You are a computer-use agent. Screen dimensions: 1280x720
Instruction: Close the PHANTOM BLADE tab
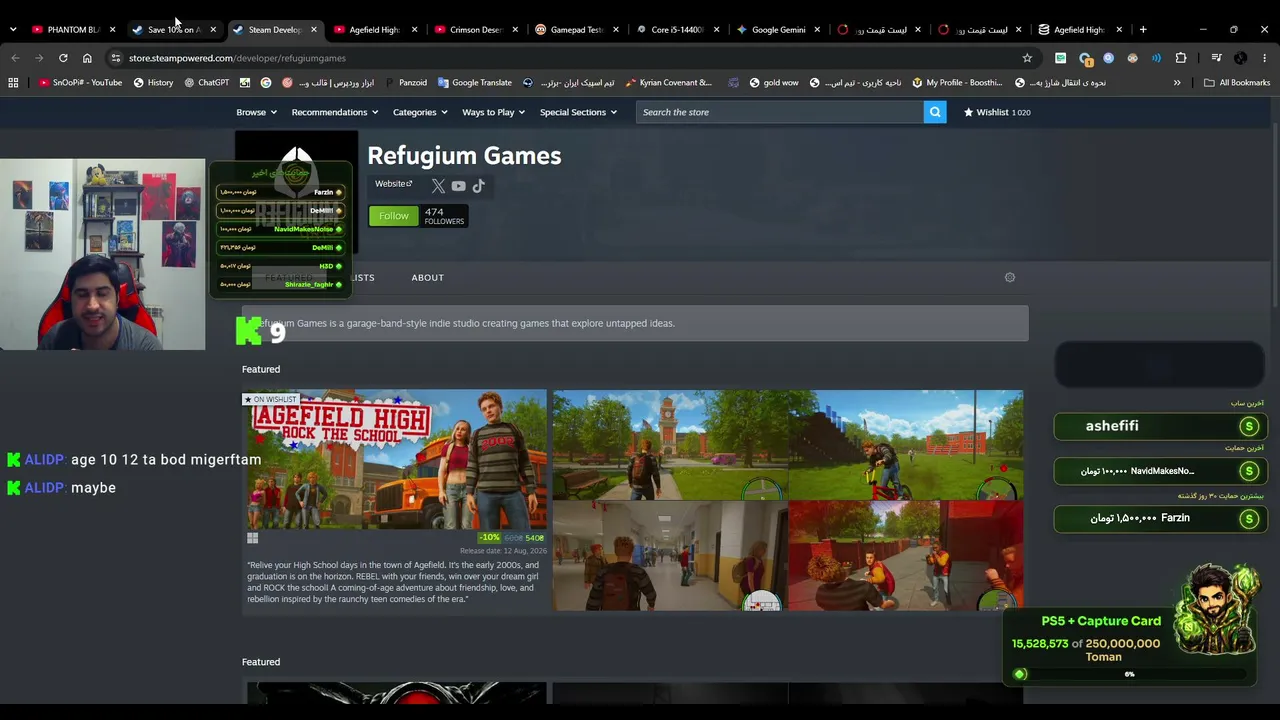(x=112, y=30)
